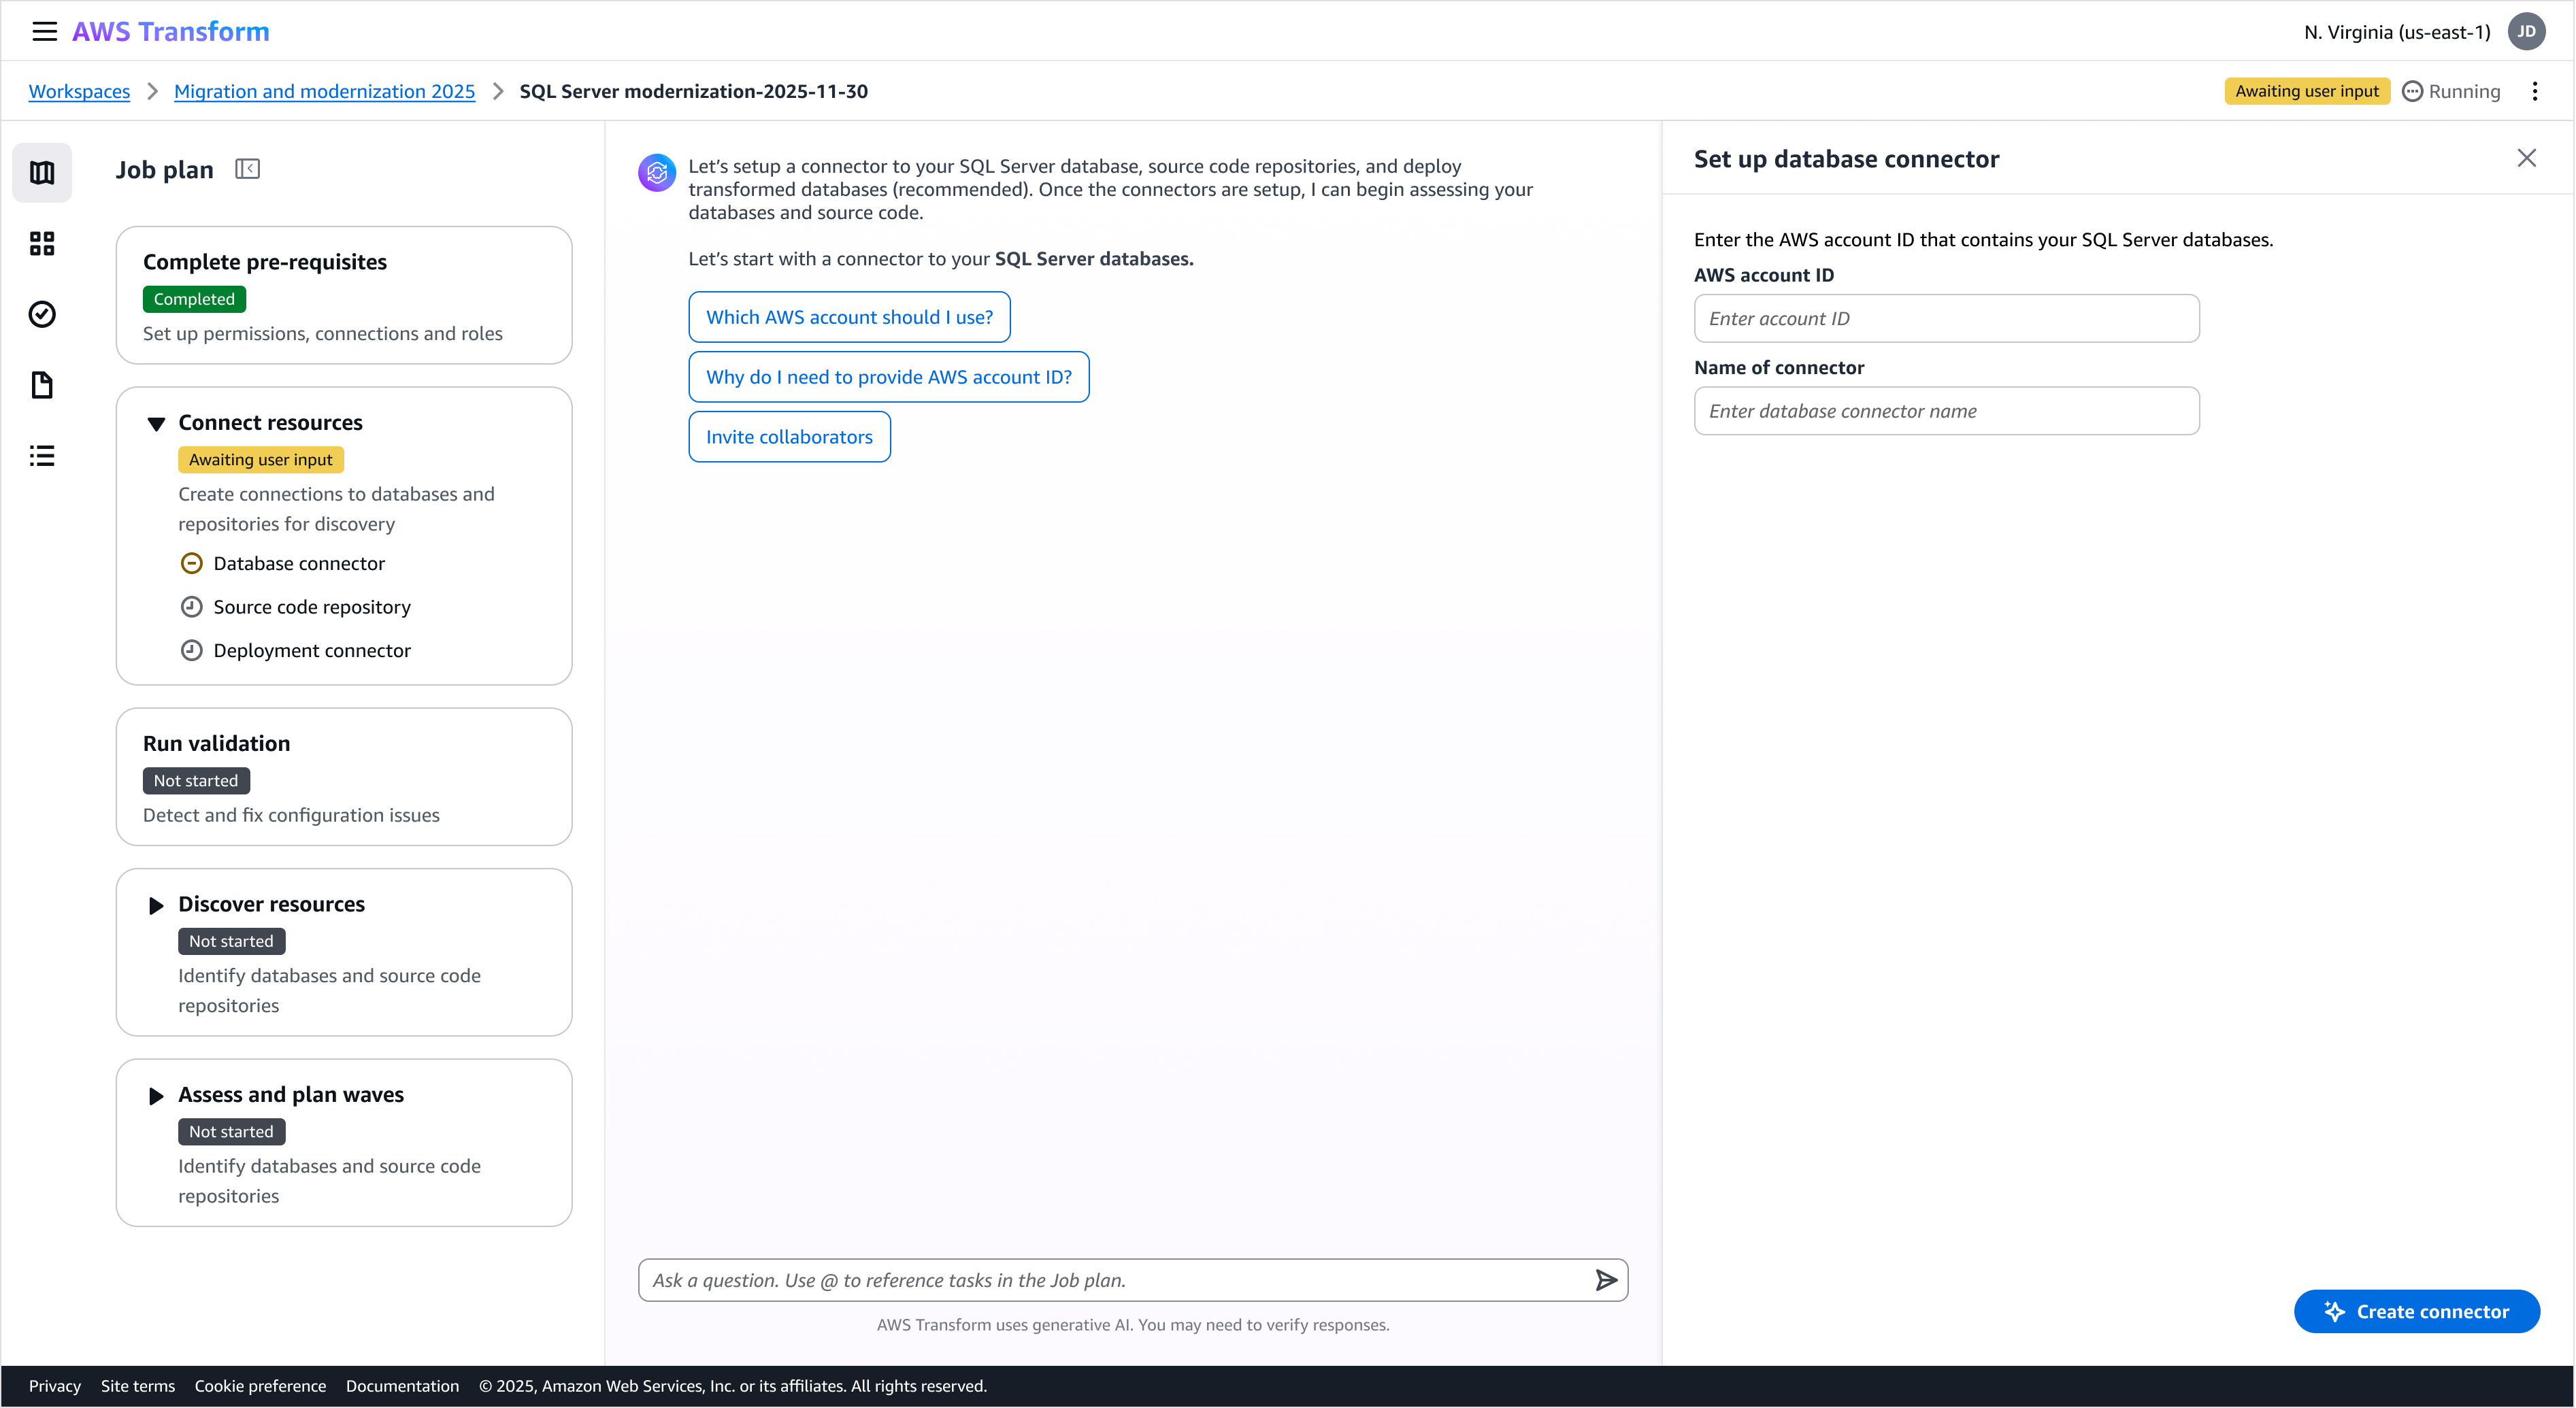This screenshot has height=1408, width=2576.
Task: Click the JD user avatar
Action: click(x=2526, y=31)
